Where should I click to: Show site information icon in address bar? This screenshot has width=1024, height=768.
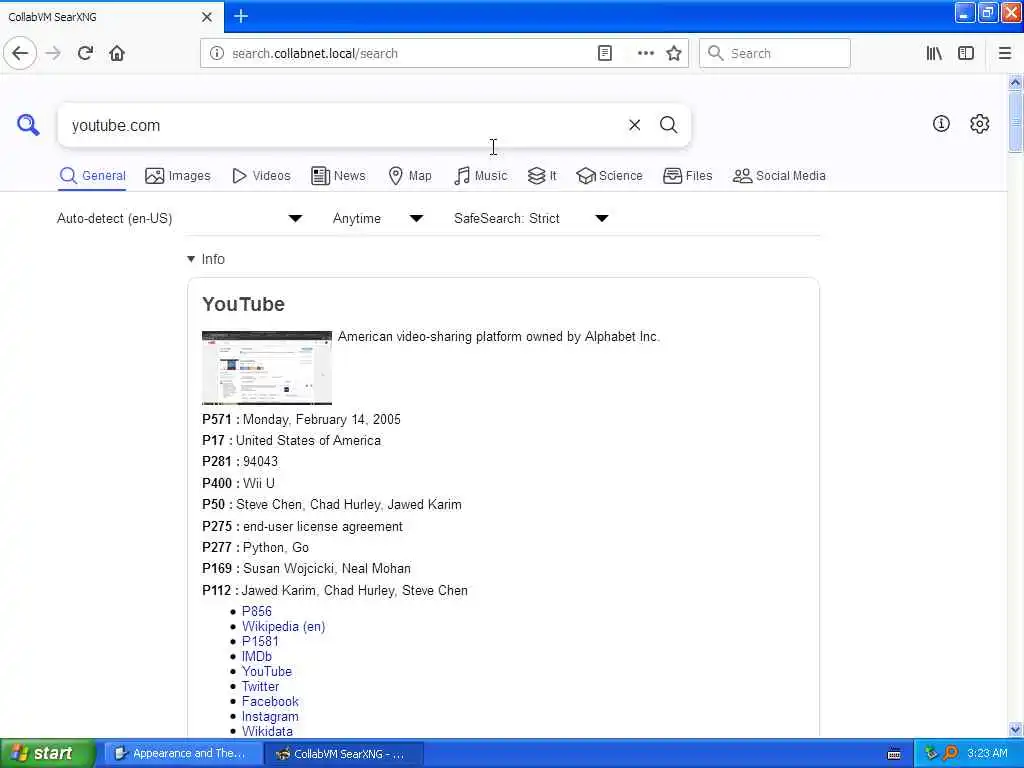(217, 53)
